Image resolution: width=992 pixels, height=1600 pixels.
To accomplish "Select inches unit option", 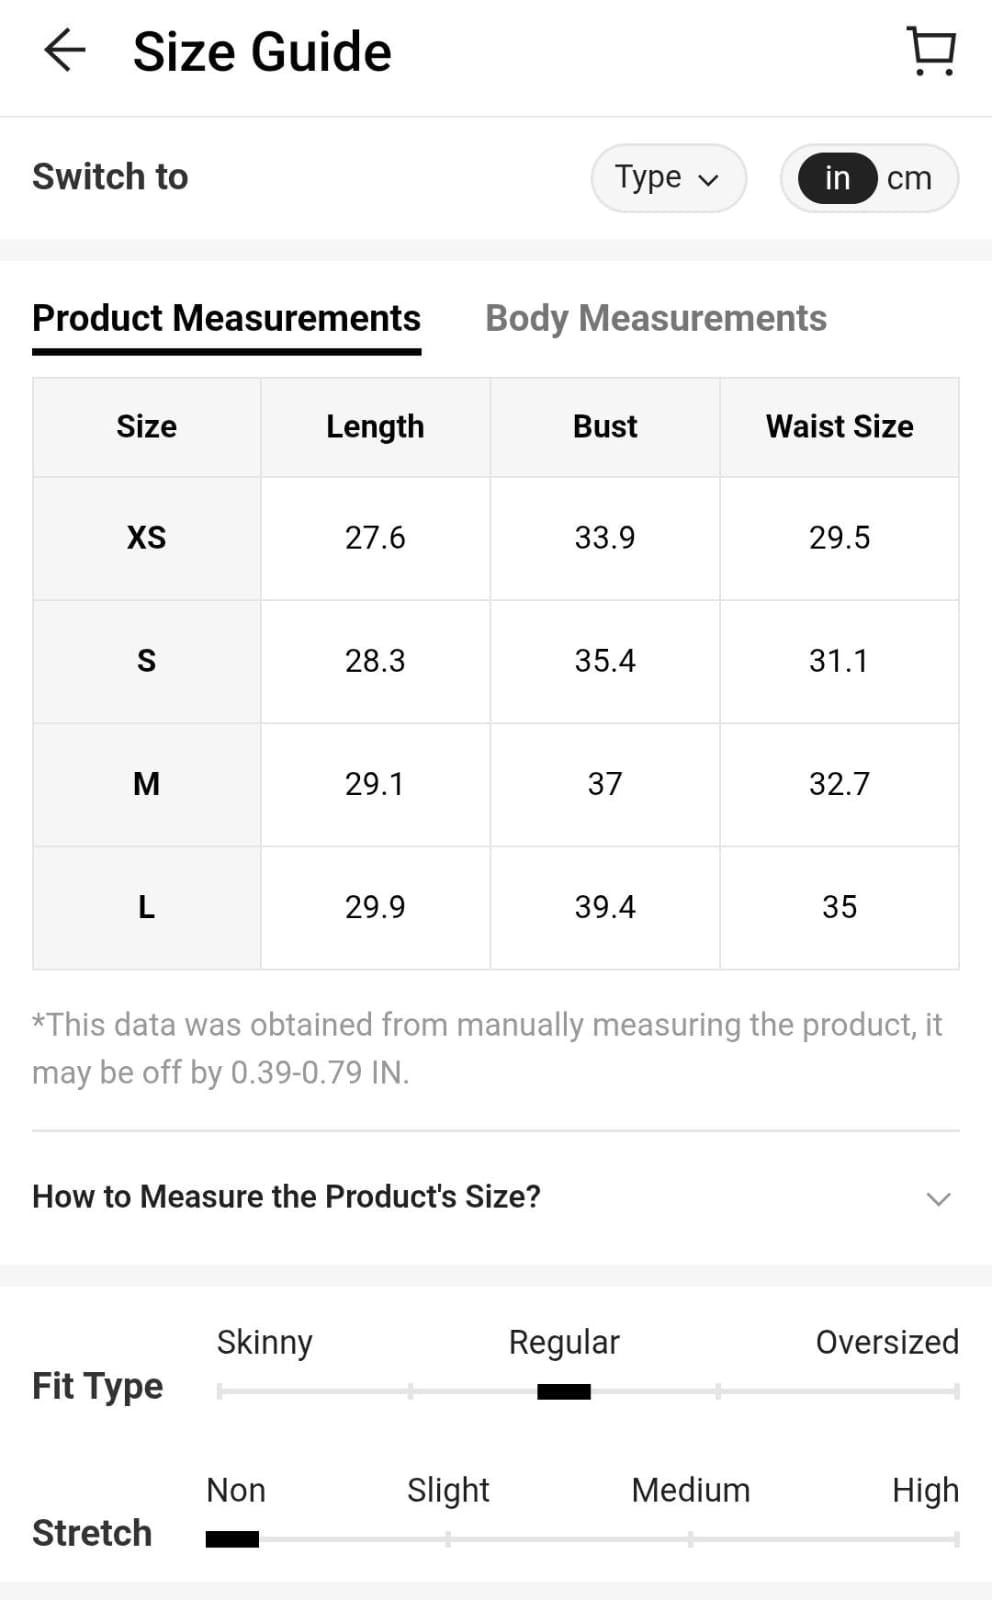I will 837,178.
